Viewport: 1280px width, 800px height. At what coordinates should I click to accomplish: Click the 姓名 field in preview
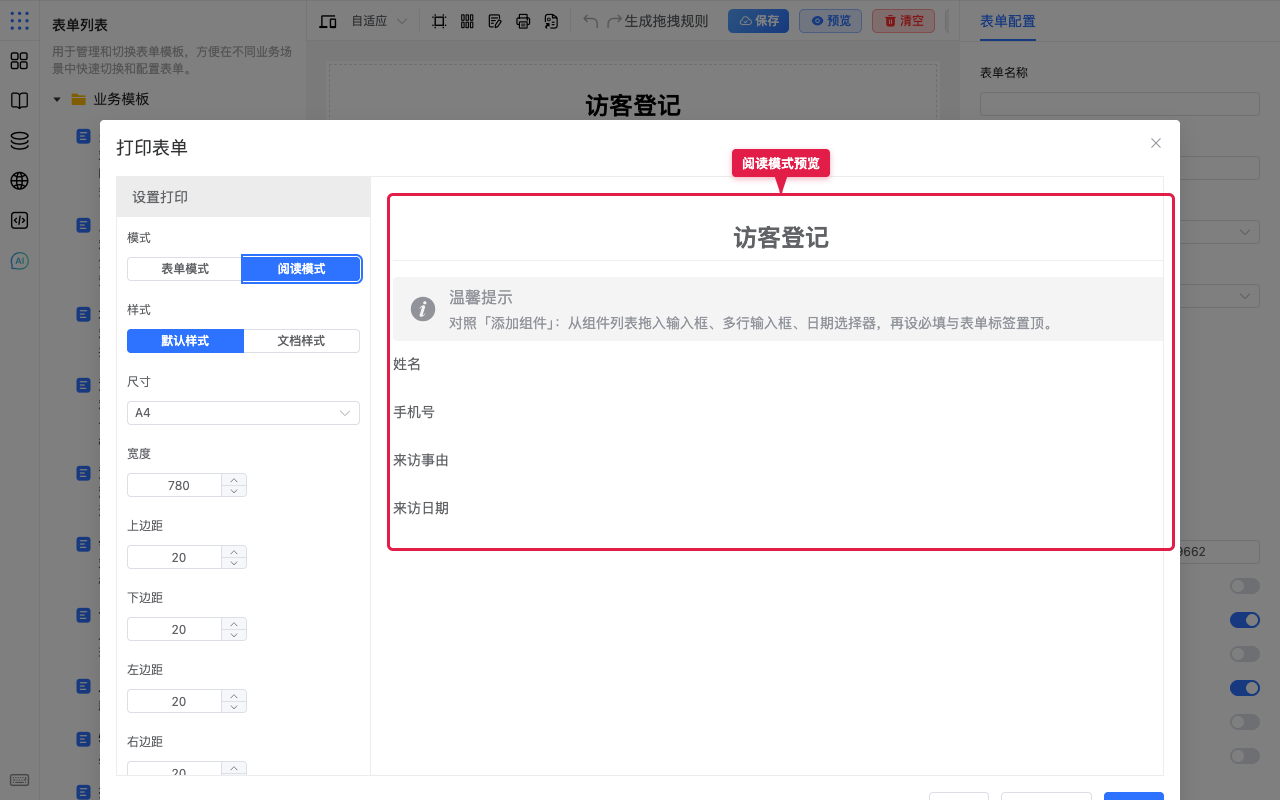[x=407, y=364]
